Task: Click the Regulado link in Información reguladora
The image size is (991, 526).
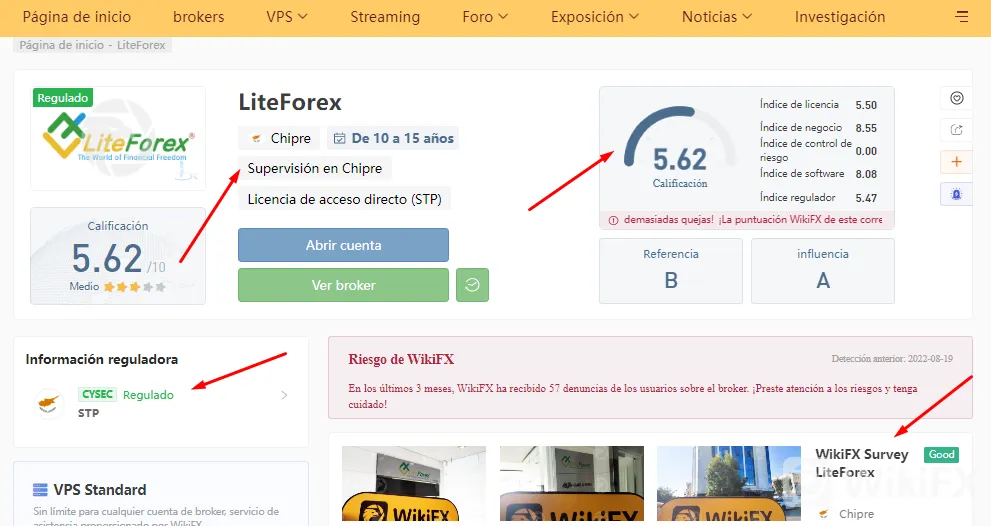Action: coord(148,395)
